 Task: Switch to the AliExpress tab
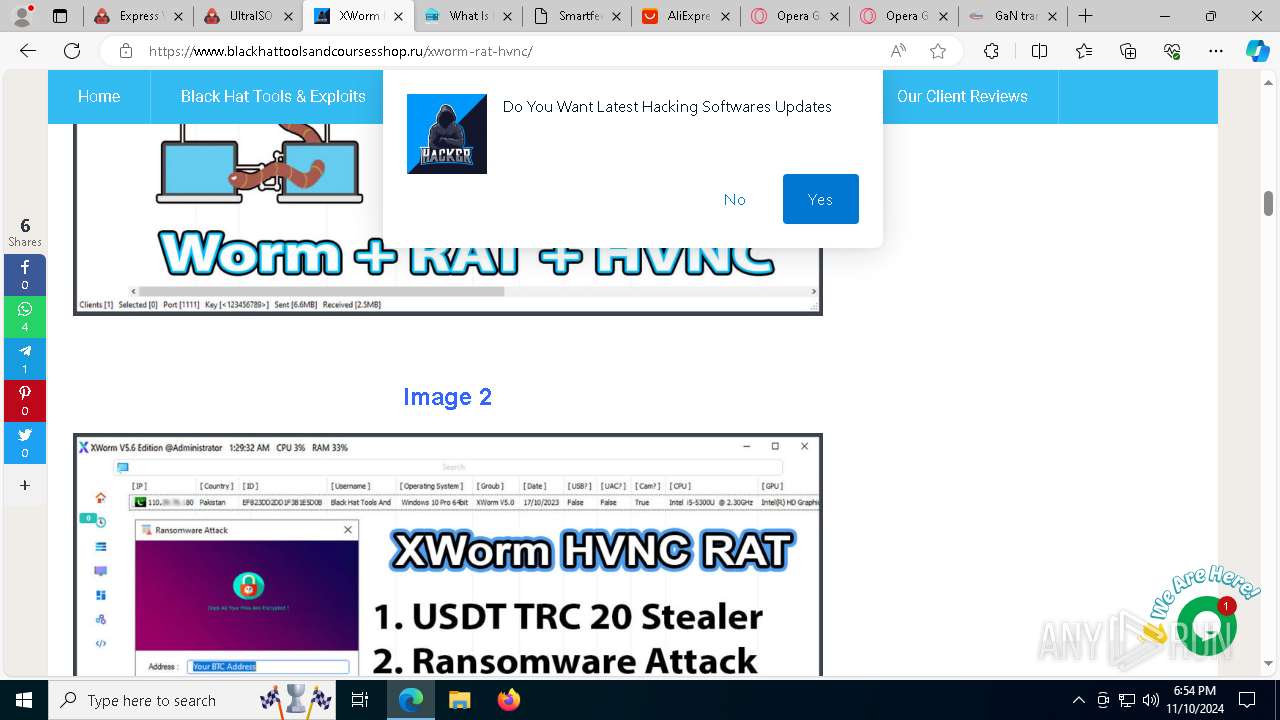pyautogui.click(x=688, y=16)
